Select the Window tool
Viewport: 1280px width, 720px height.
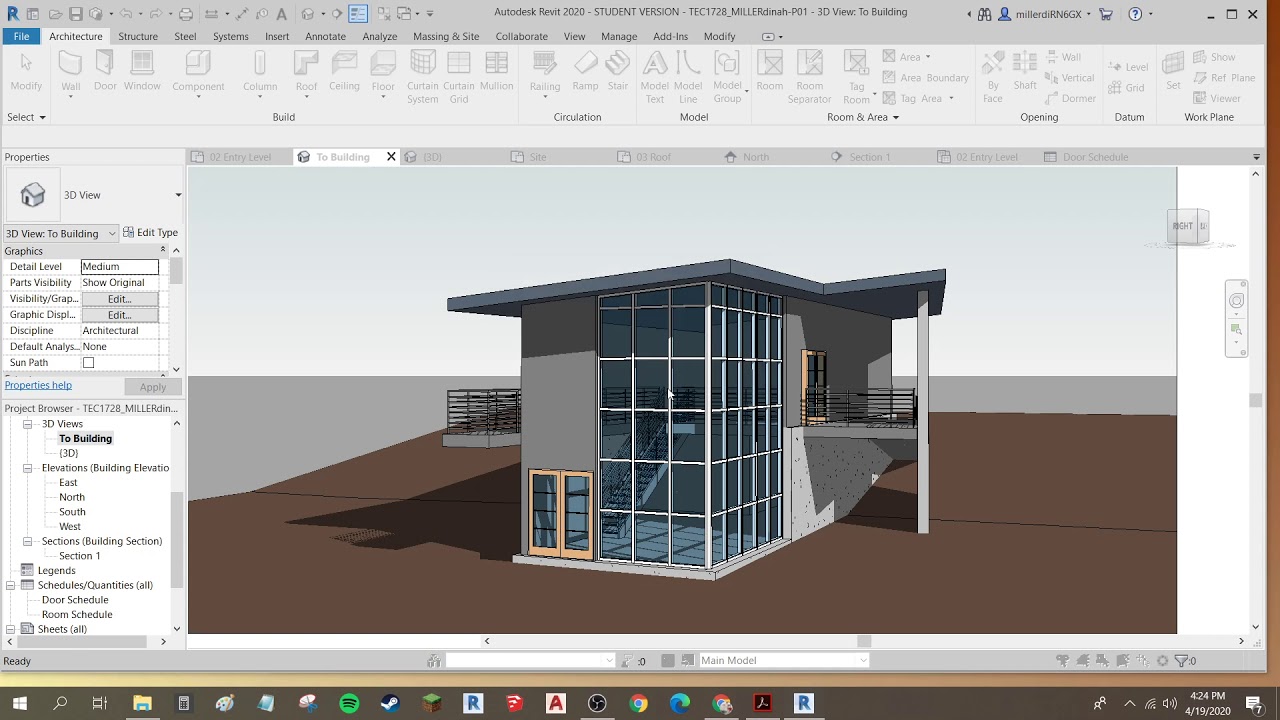tap(142, 72)
